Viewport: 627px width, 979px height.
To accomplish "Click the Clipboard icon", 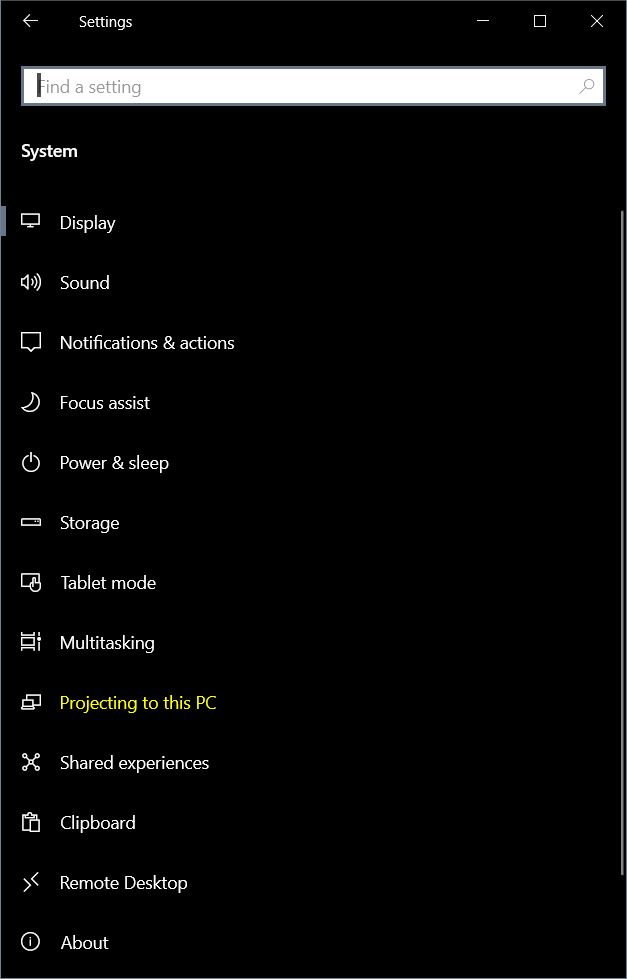I will (31, 822).
